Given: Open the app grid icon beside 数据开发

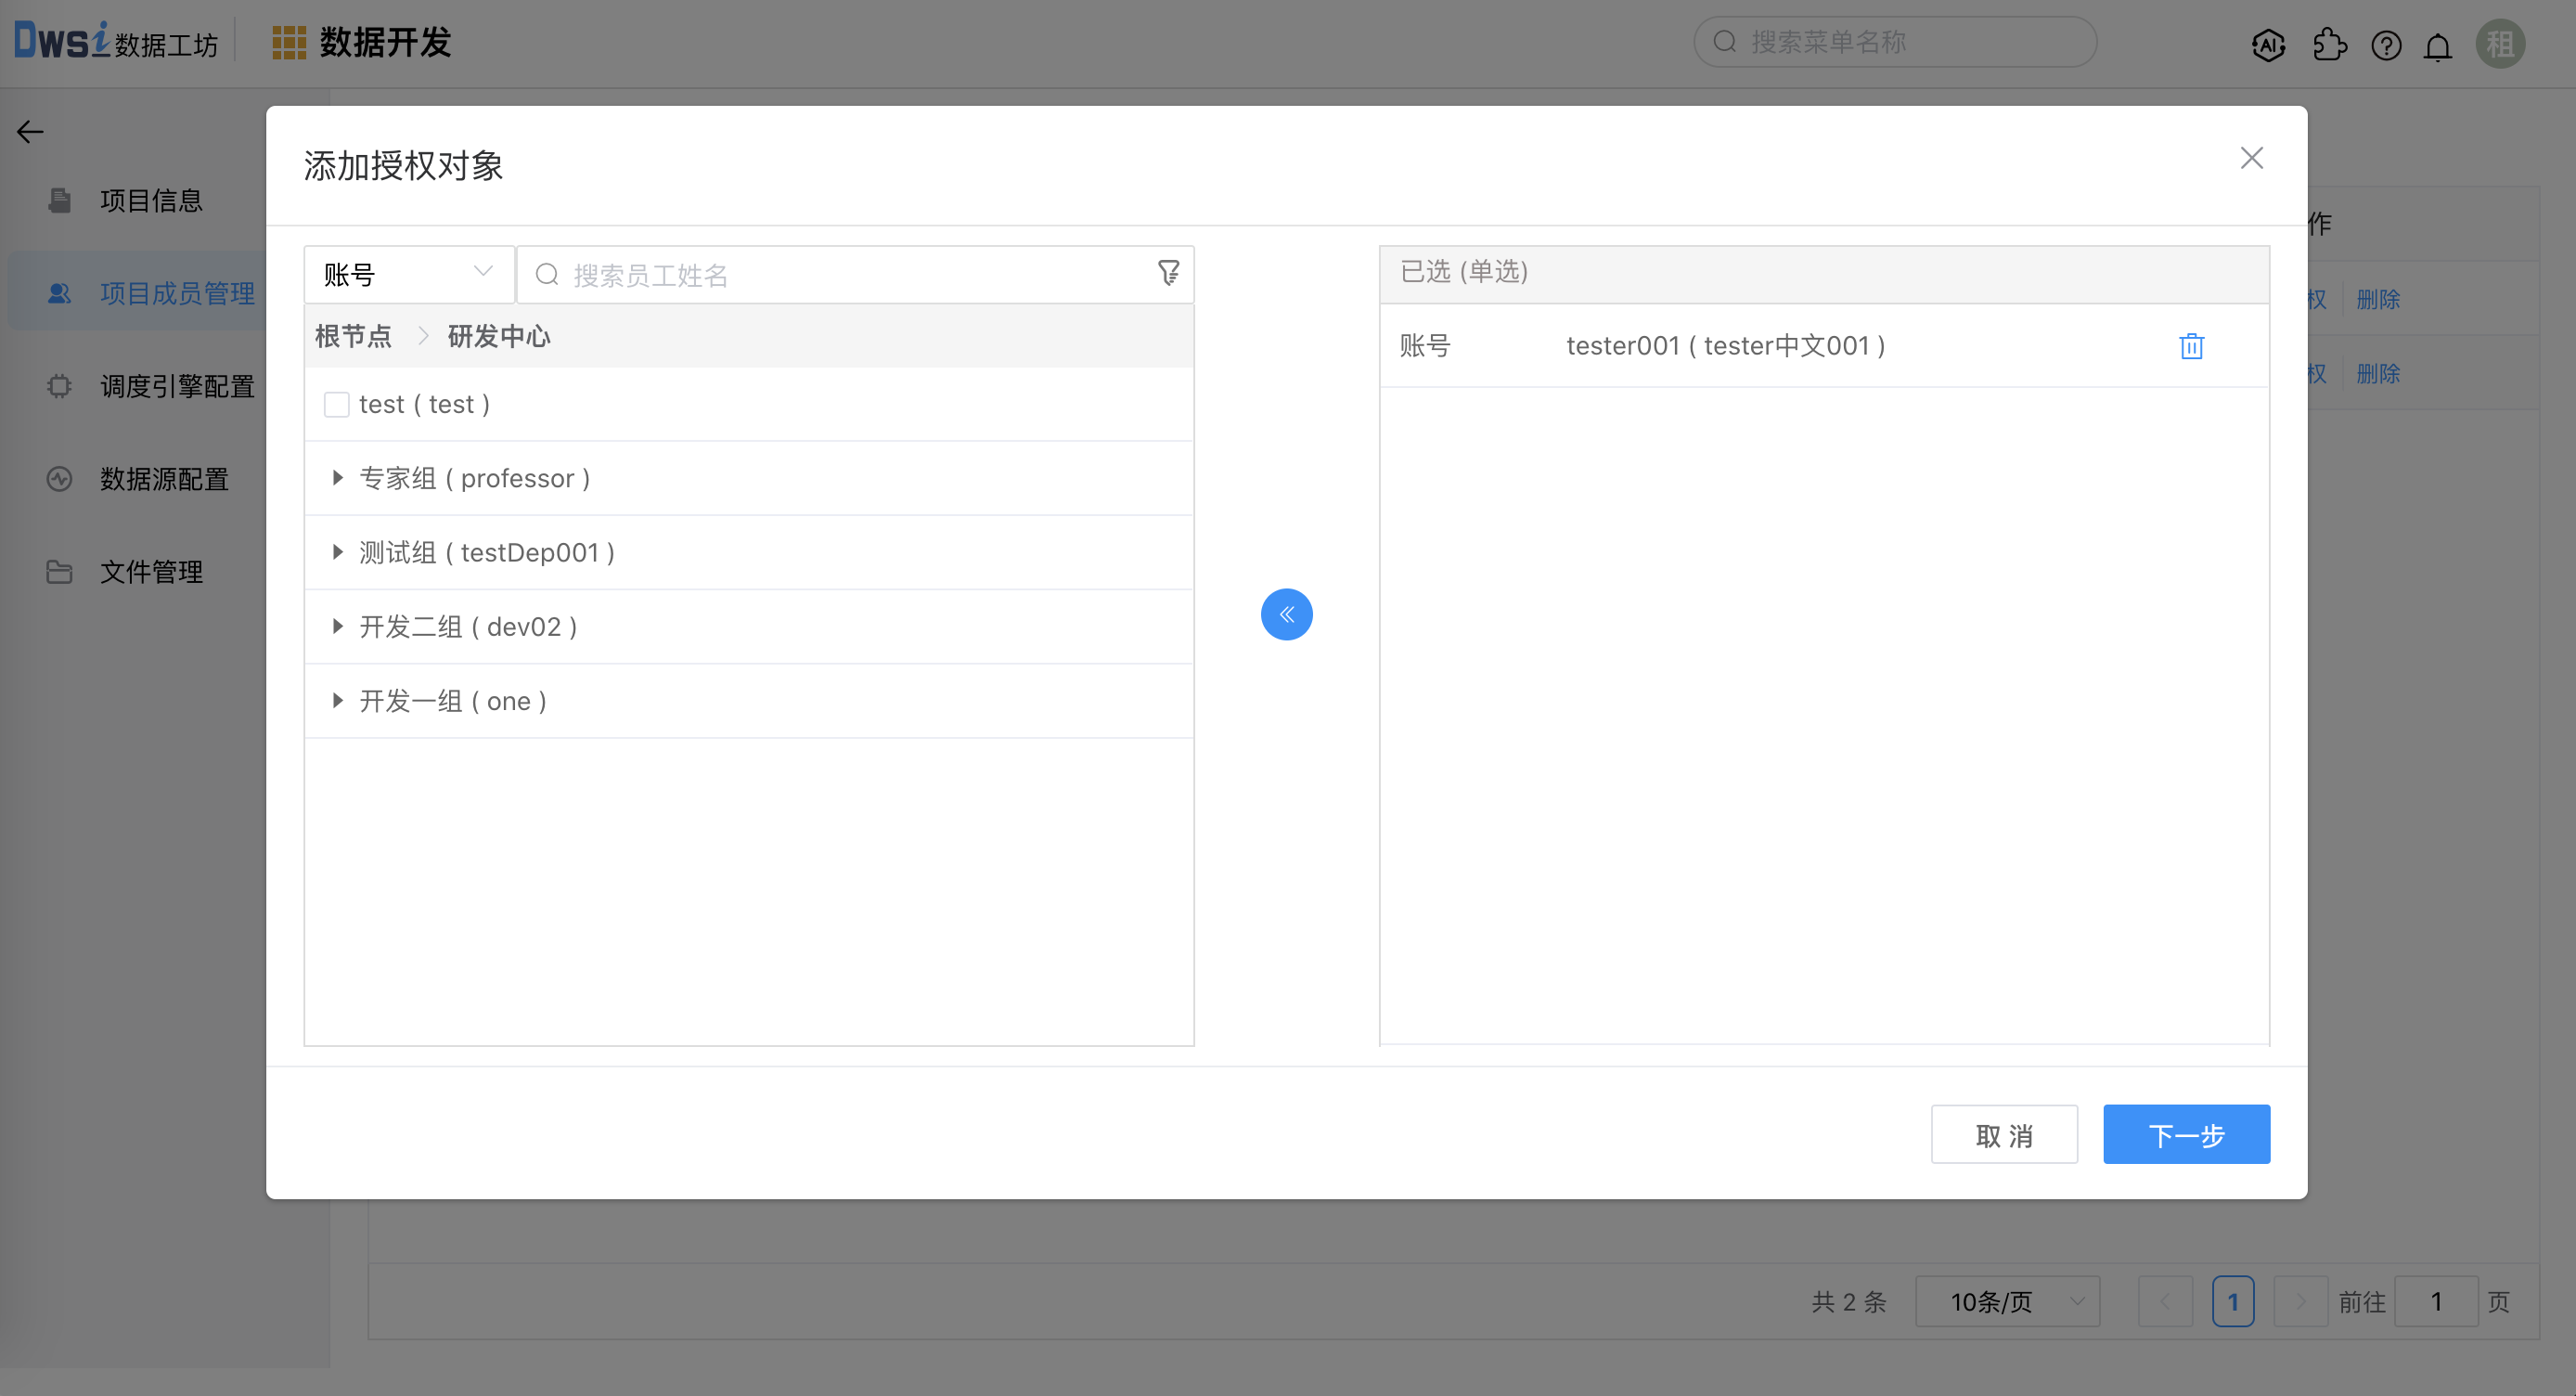Looking at the screenshot, I should pos(289,43).
